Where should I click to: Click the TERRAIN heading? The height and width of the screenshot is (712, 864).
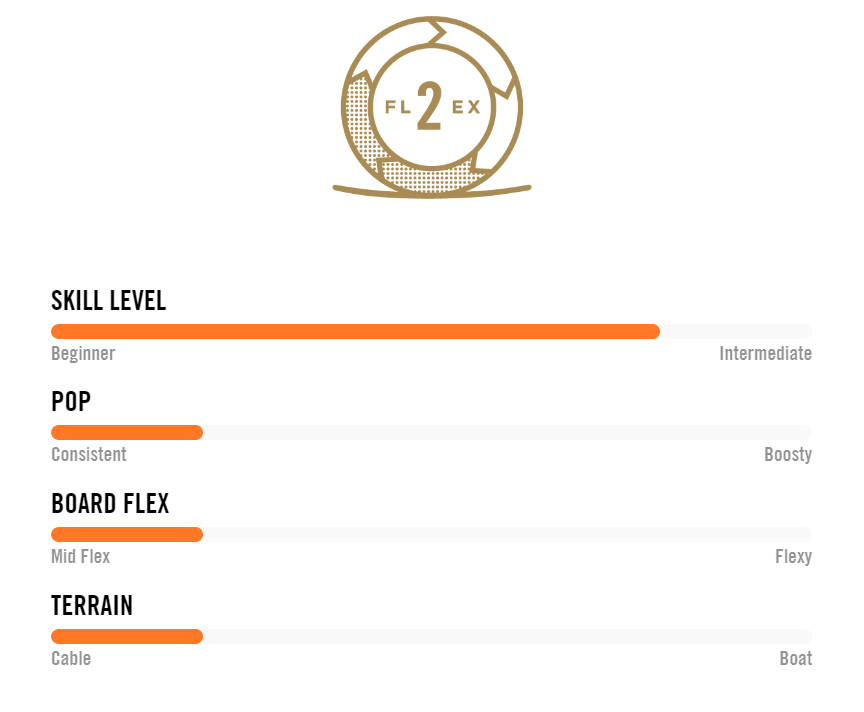click(x=92, y=606)
